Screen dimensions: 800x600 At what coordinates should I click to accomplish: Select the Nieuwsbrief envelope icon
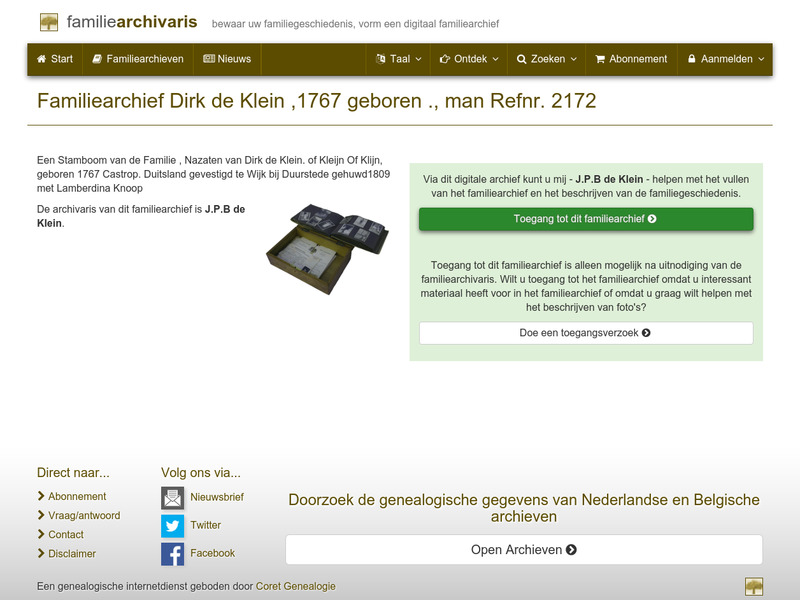point(173,496)
